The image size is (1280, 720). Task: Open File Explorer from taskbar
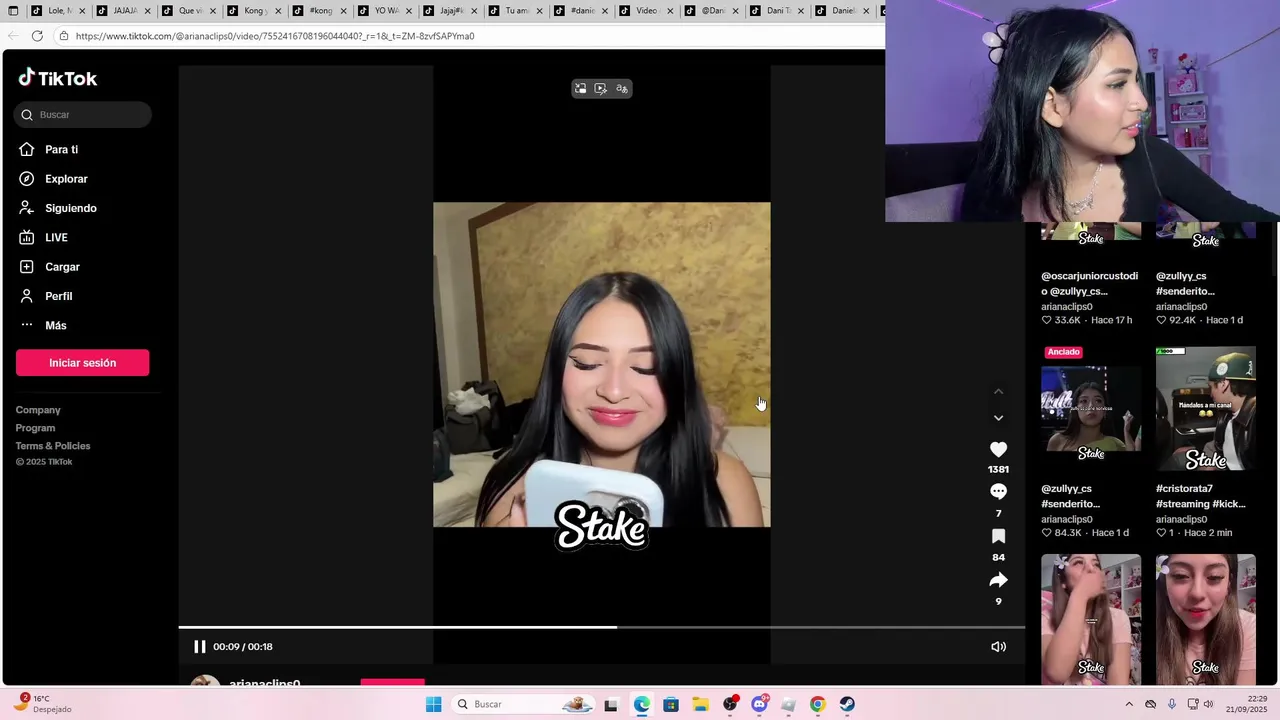[x=700, y=704]
